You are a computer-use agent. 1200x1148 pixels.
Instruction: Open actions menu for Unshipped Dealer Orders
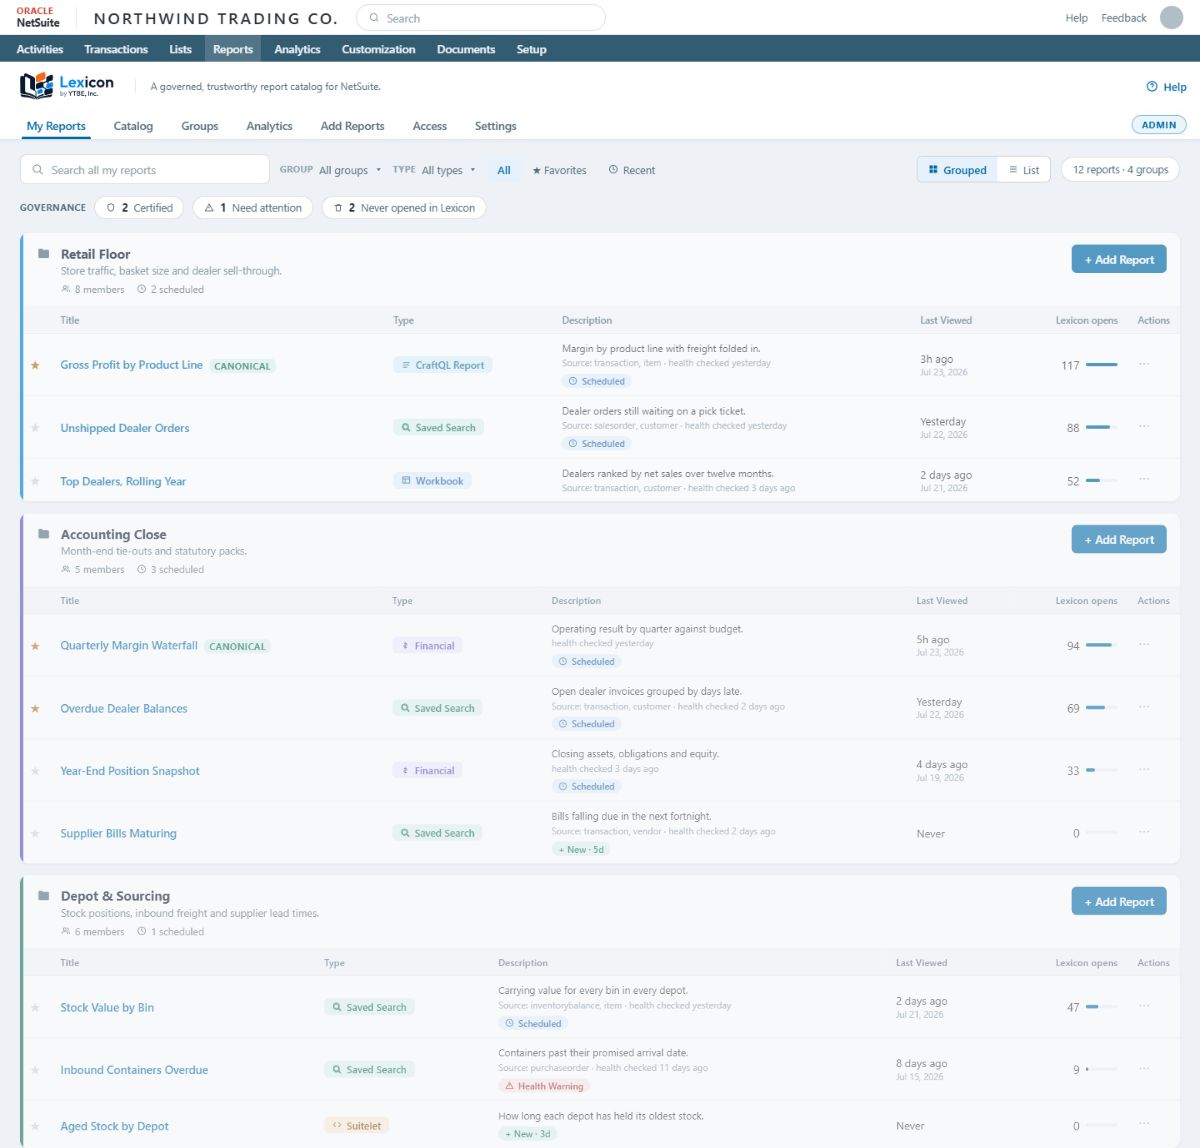(x=1144, y=427)
